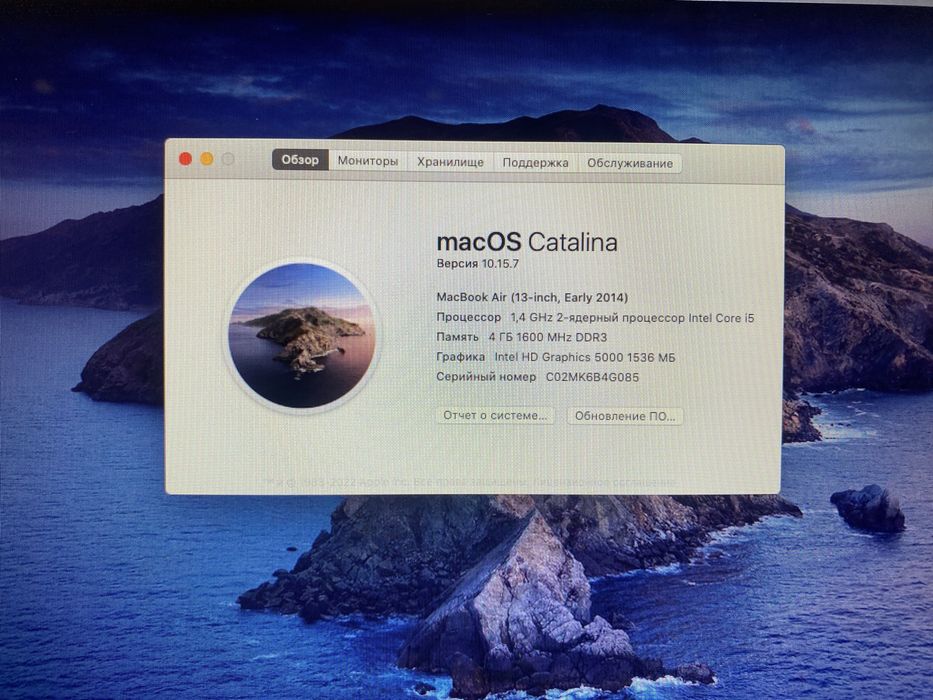
Task: Click the macOS Catalina round island icon
Action: (x=302, y=336)
